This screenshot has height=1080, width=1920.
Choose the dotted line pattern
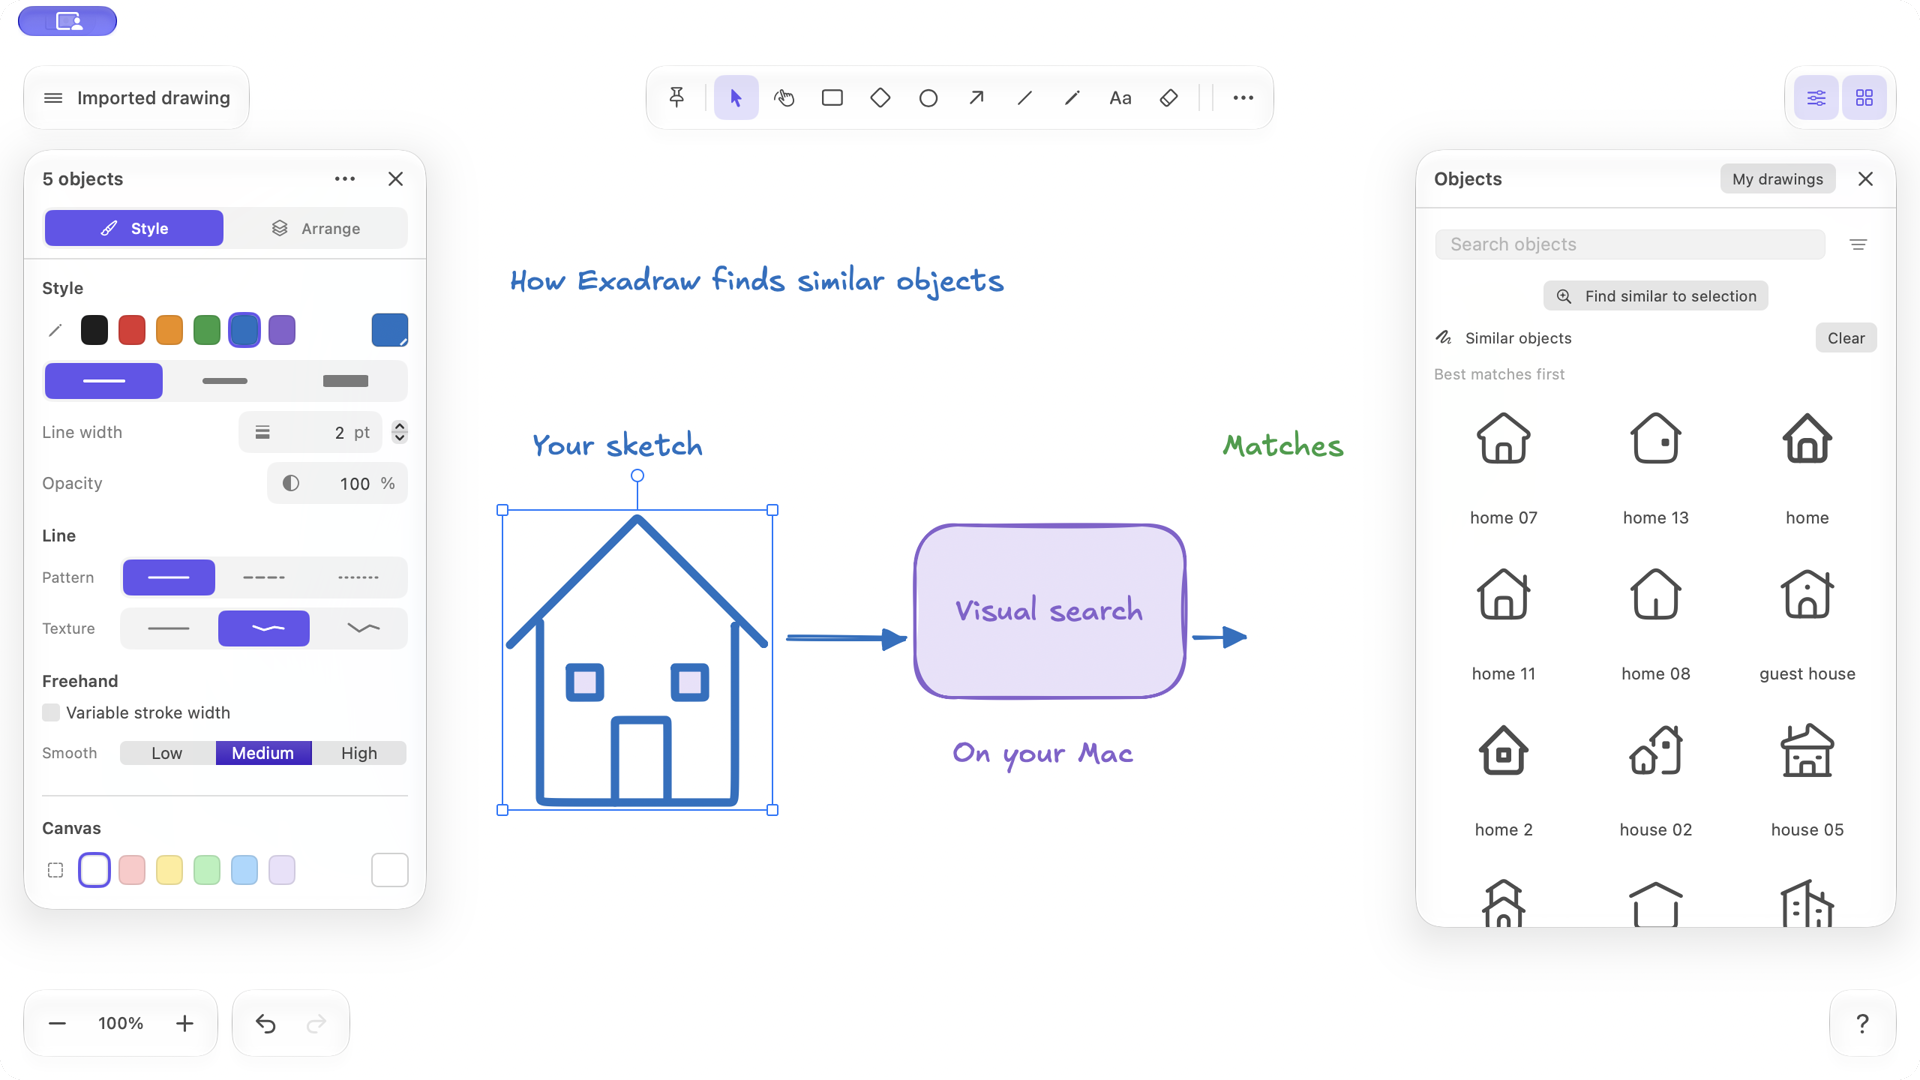358,578
